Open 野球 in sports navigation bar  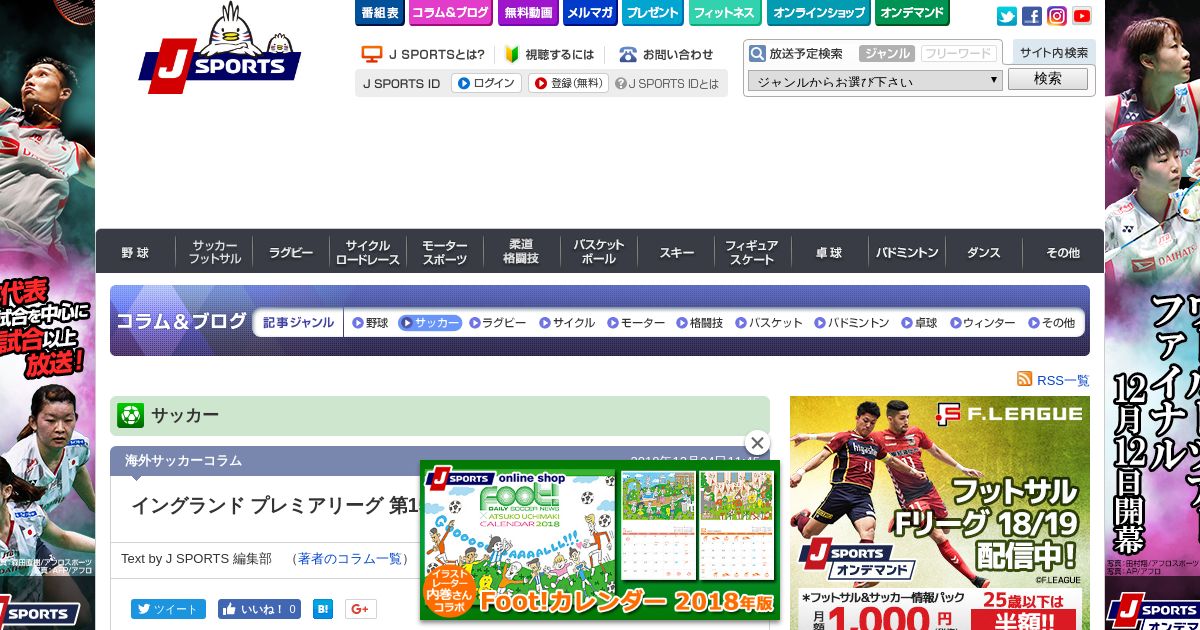tap(135, 252)
